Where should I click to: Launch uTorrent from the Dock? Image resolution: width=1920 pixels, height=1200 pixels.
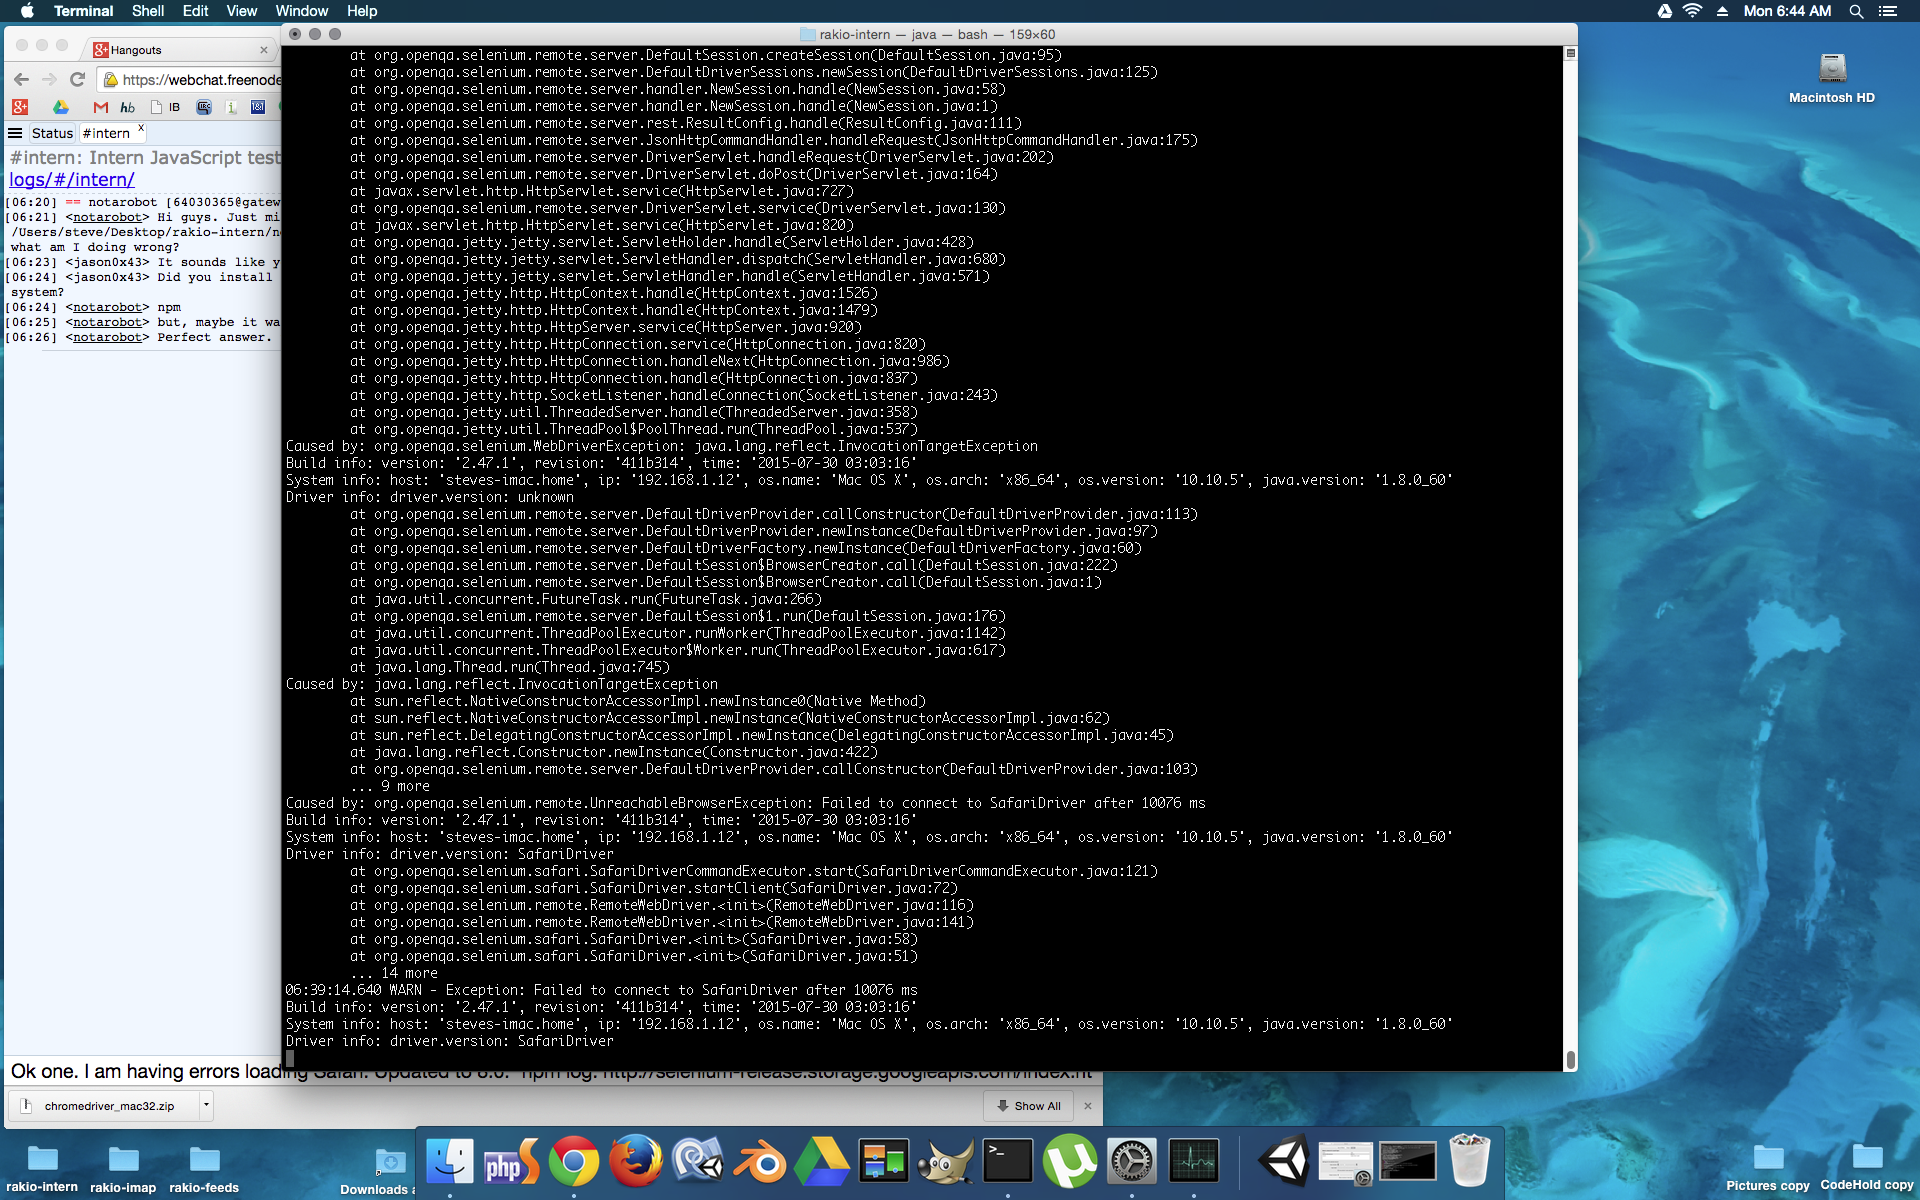(x=1070, y=1162)
